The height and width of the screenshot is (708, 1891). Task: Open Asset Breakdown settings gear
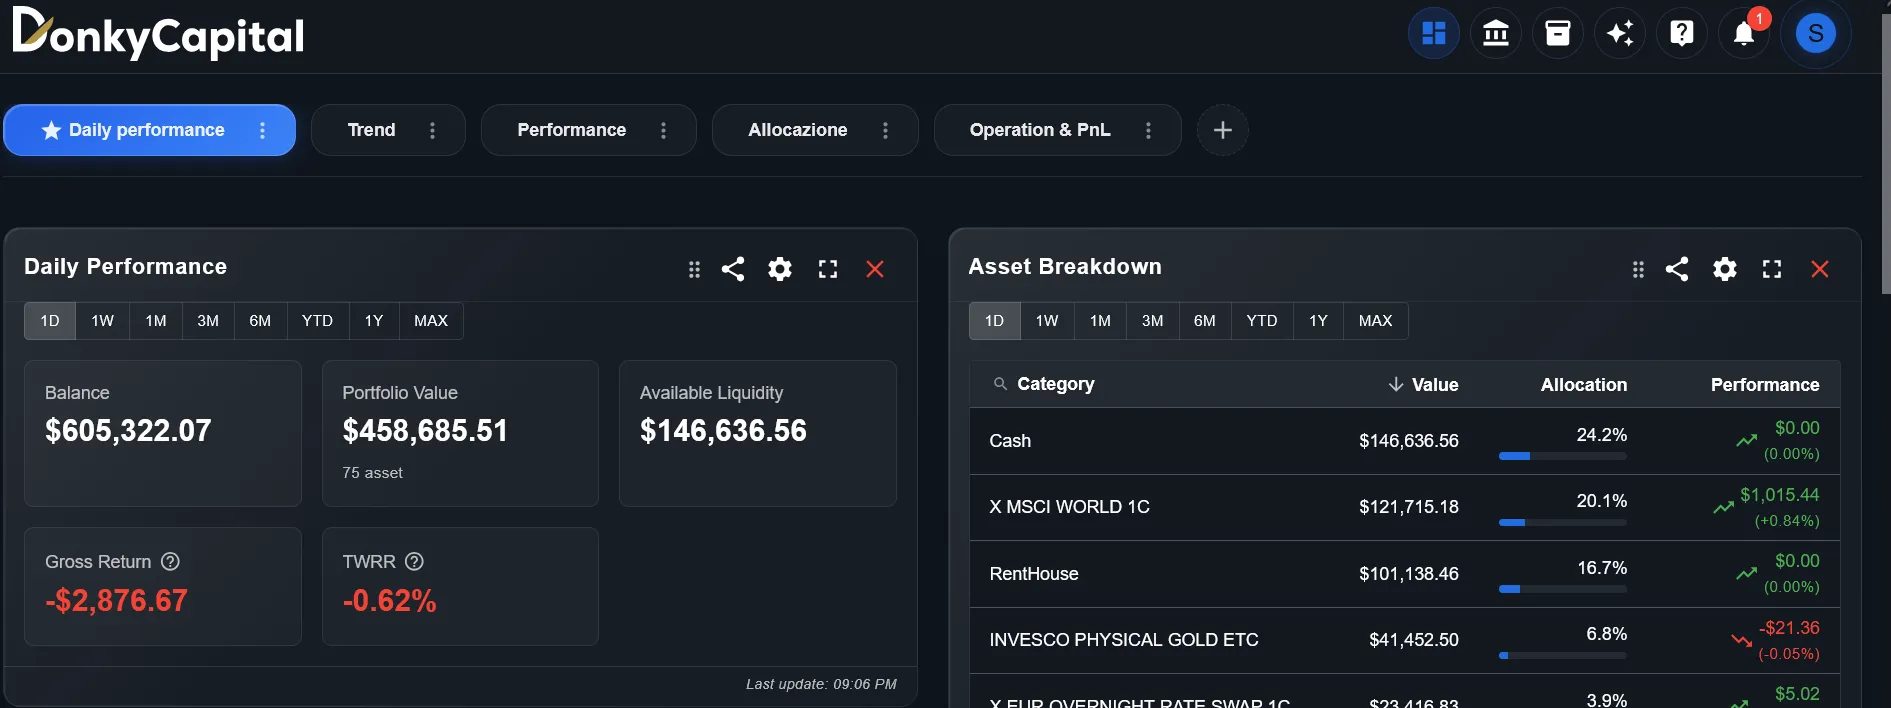pyautogui.click(x=1724, y=269)
